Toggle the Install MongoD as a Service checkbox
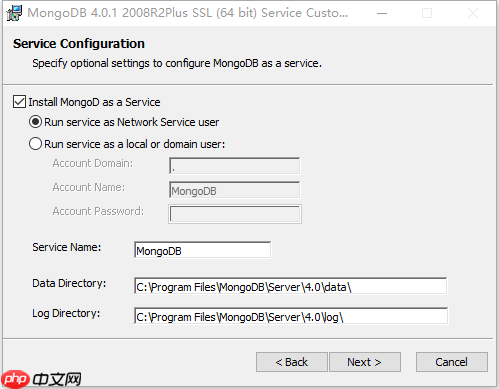Image resolution: width=499 pixels, height=389 pixels. tap(19, 102)
